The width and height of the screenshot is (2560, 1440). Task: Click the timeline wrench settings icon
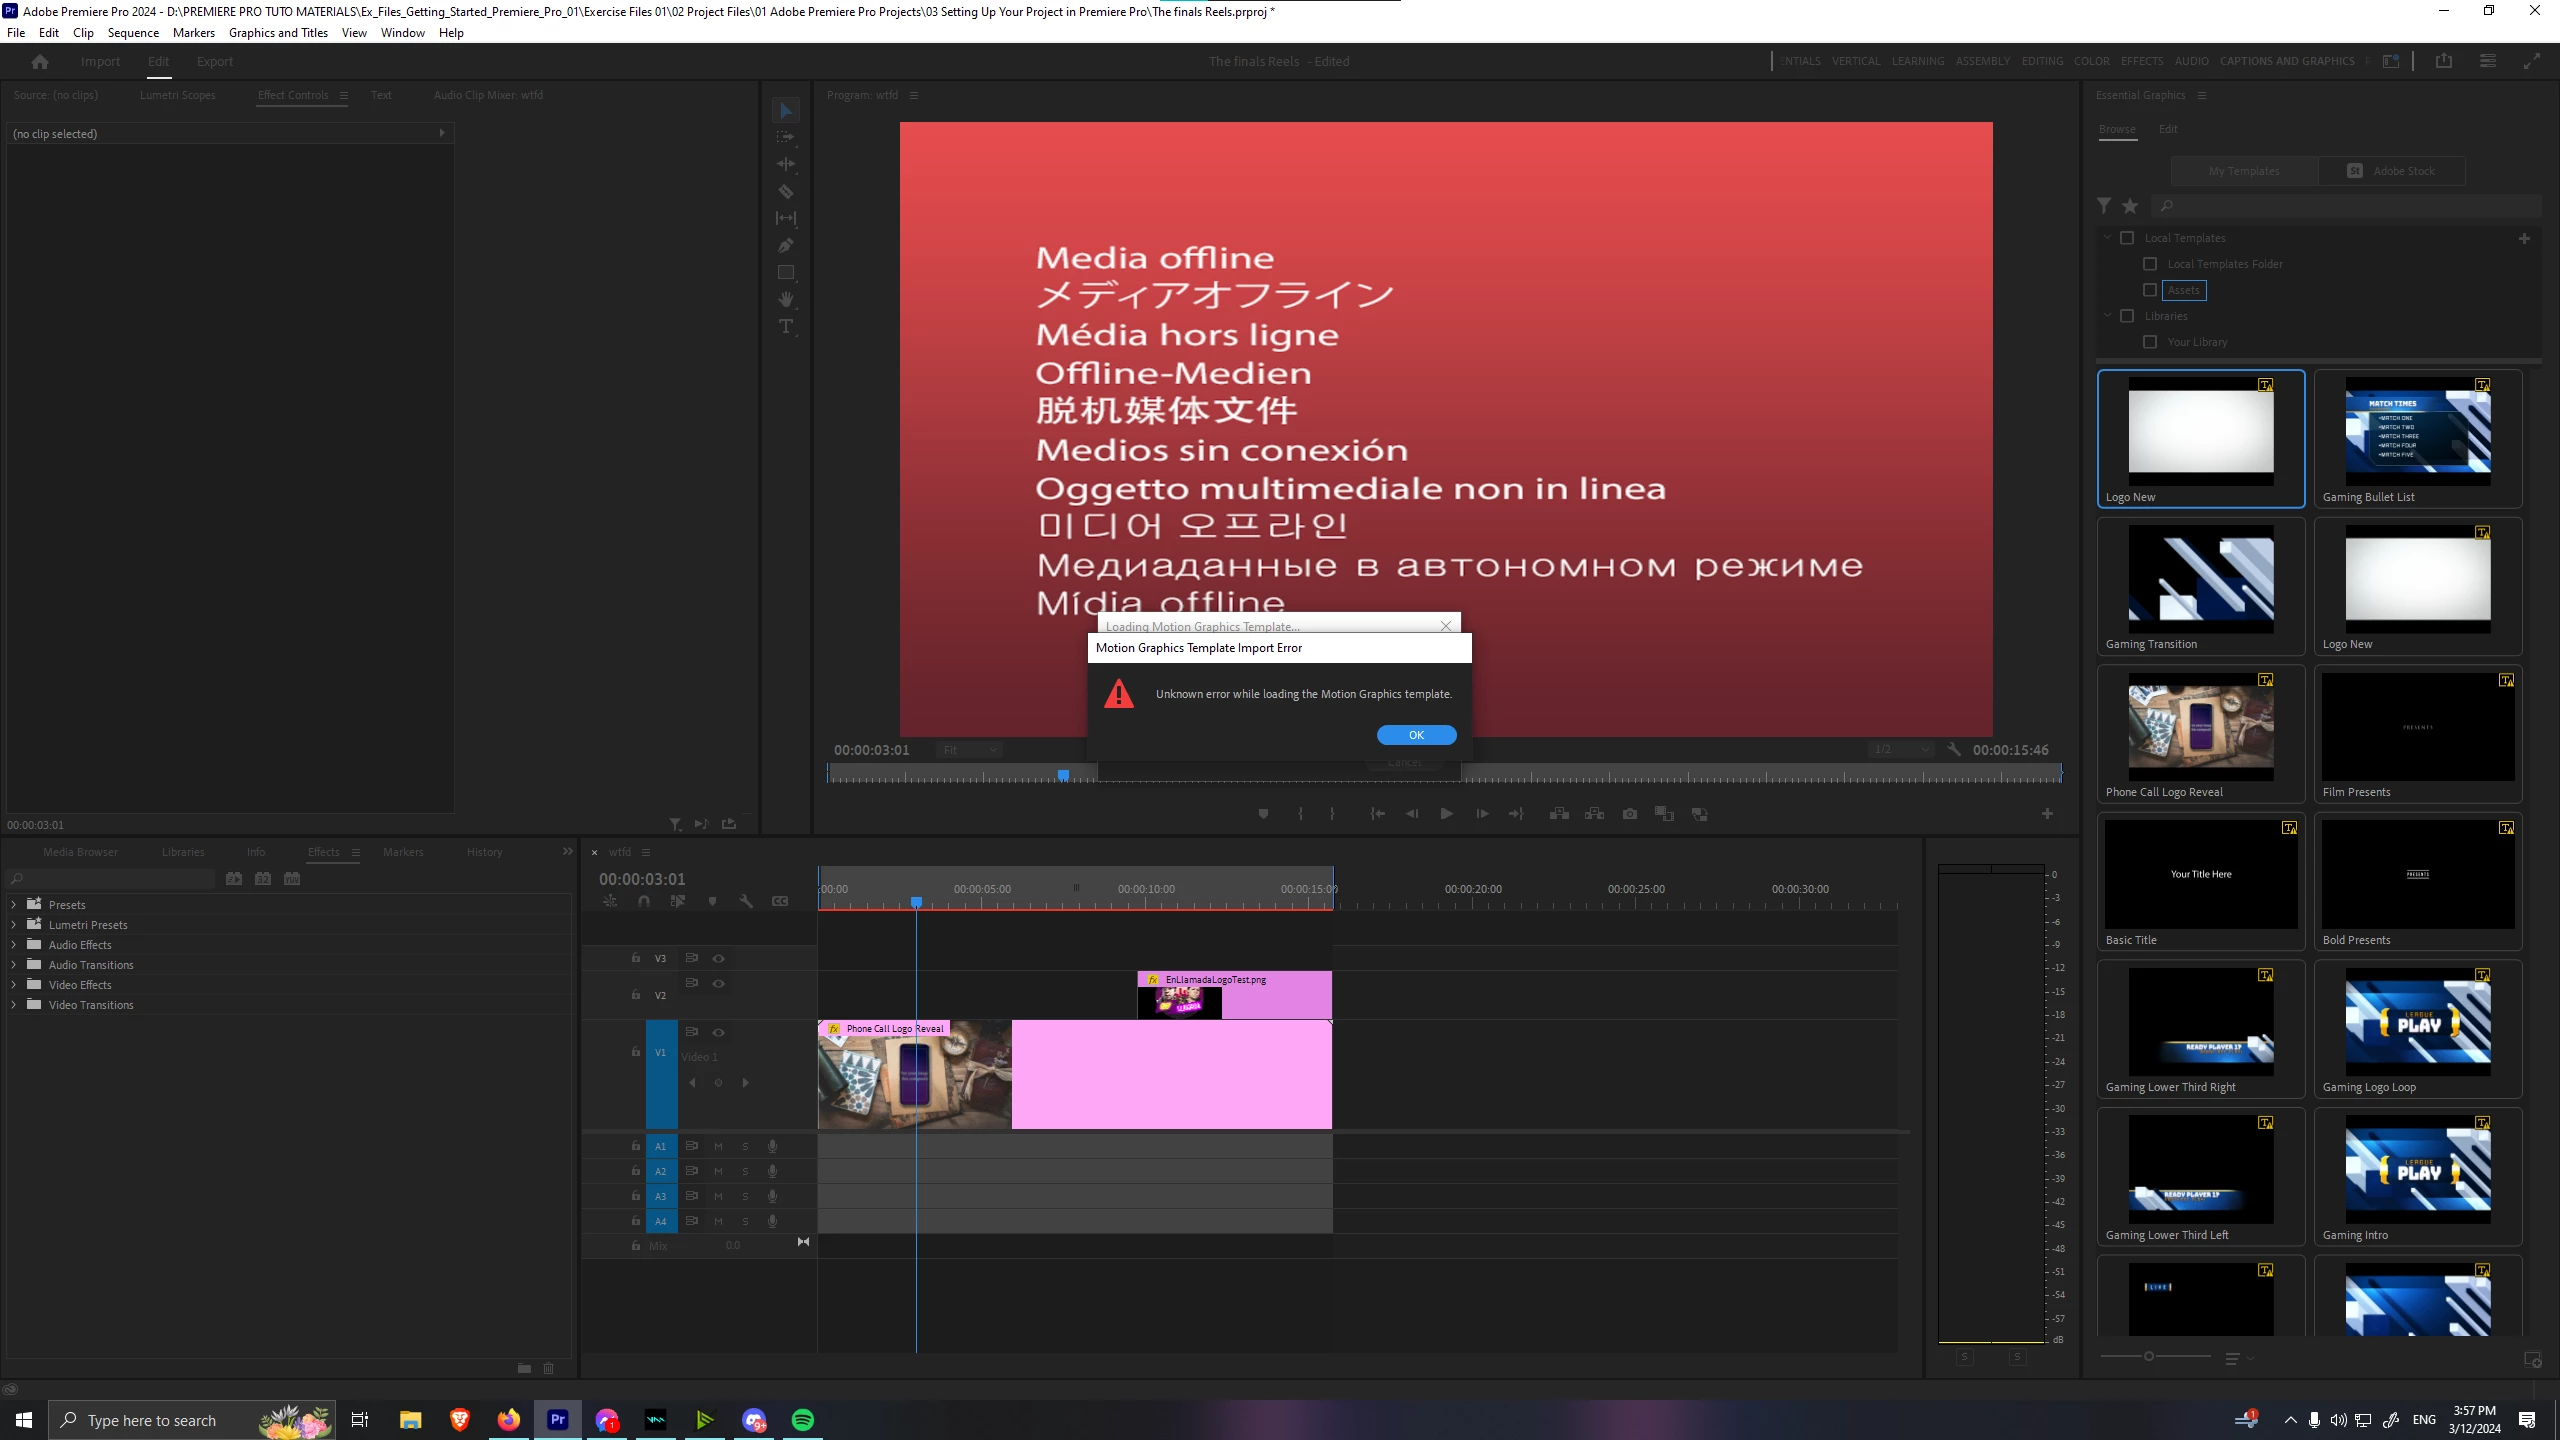click(746, 901)
